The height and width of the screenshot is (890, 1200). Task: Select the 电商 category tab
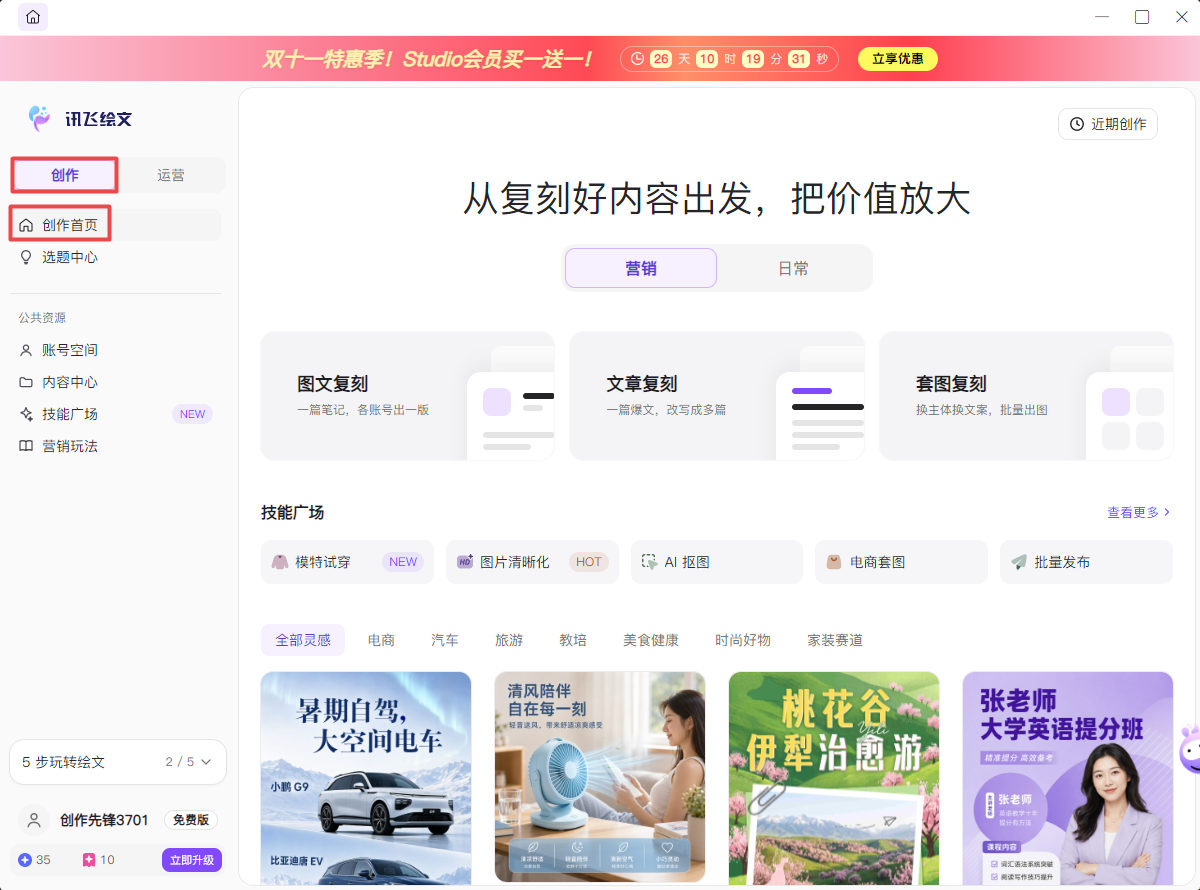381,640
